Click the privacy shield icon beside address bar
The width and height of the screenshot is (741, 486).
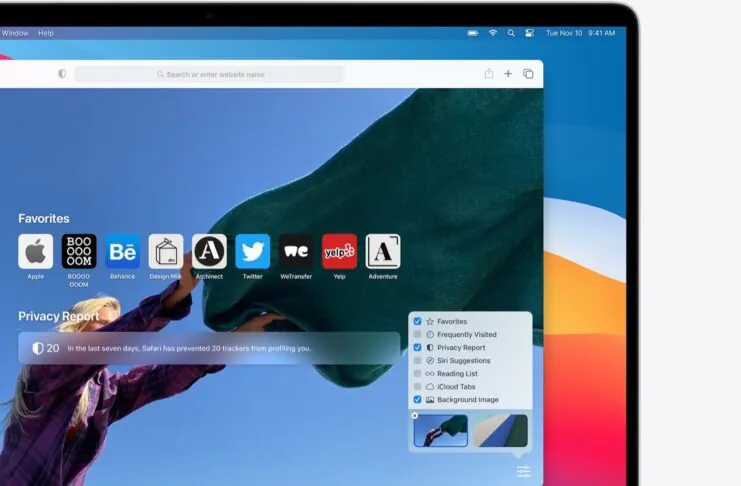click(62, 74)
